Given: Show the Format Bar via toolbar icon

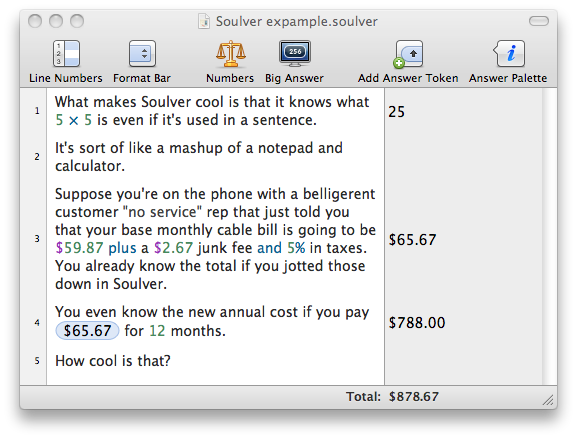Looking at the screenshot, I should pos(142,54).
